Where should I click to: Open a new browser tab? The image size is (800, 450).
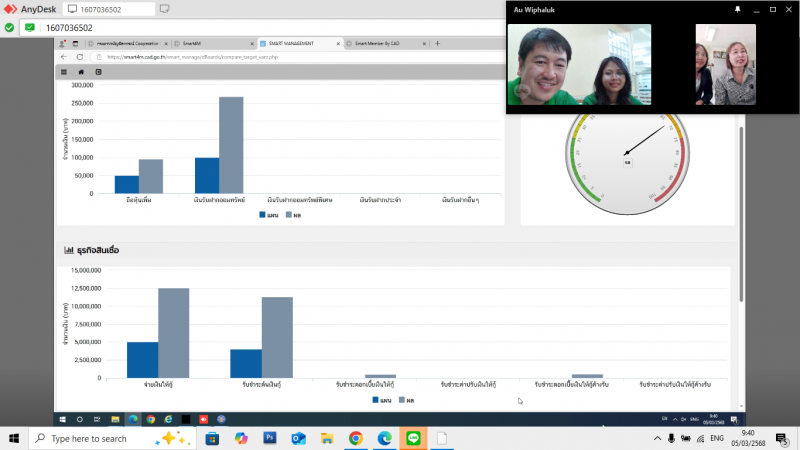[437, 43]
